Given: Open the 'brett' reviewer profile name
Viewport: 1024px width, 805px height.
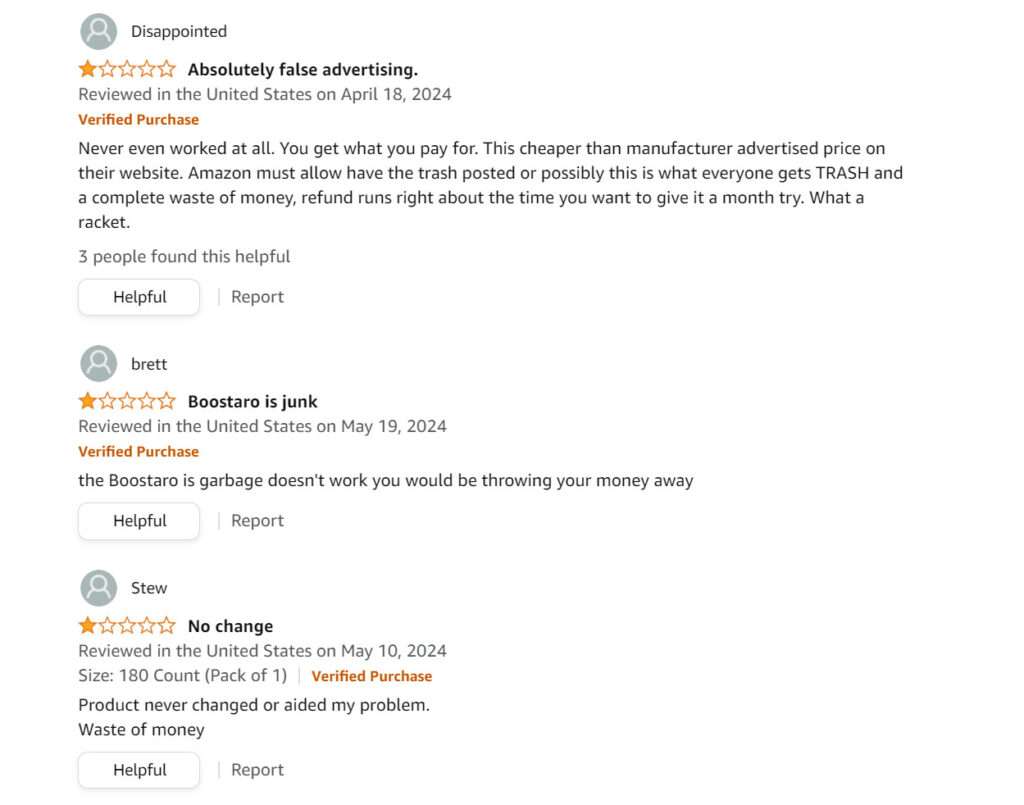Looking at the screenshot, I should point(149,364).
